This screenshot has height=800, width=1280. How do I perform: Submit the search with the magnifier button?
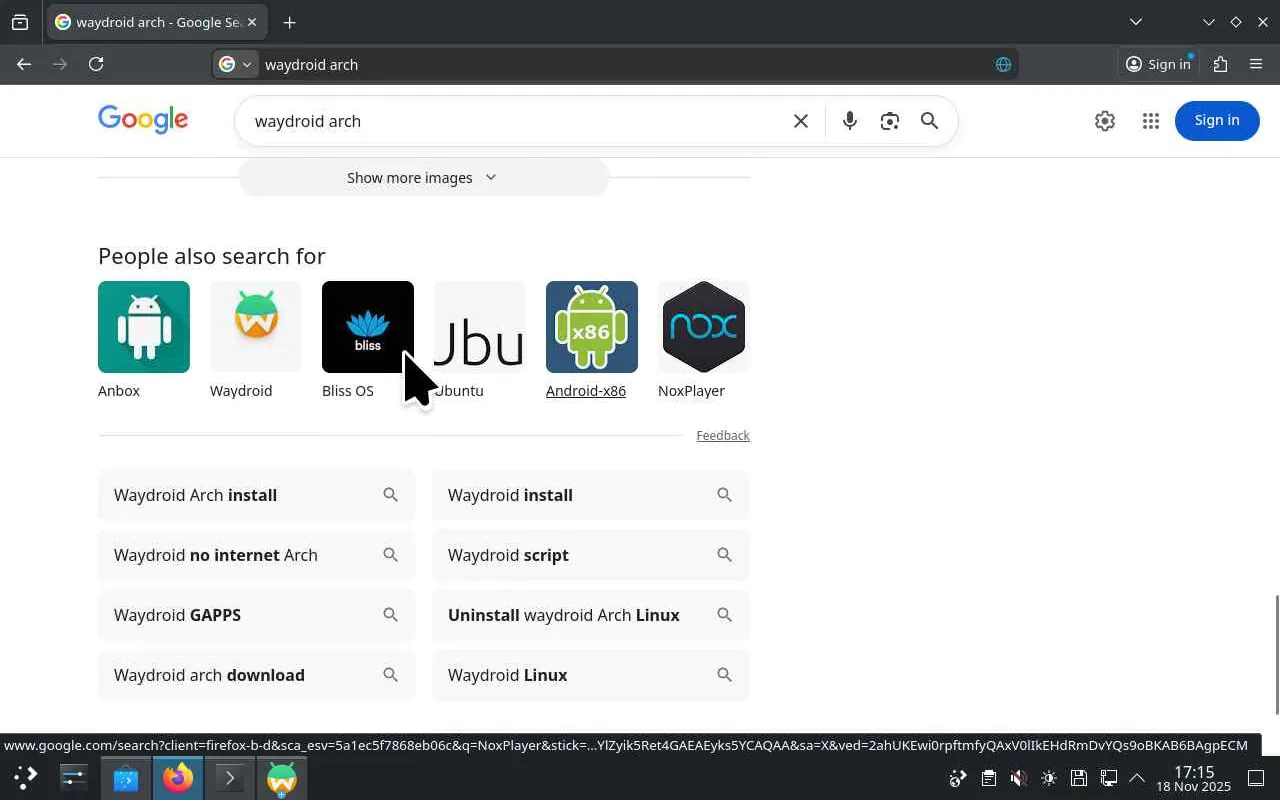(x=929, y=121)
